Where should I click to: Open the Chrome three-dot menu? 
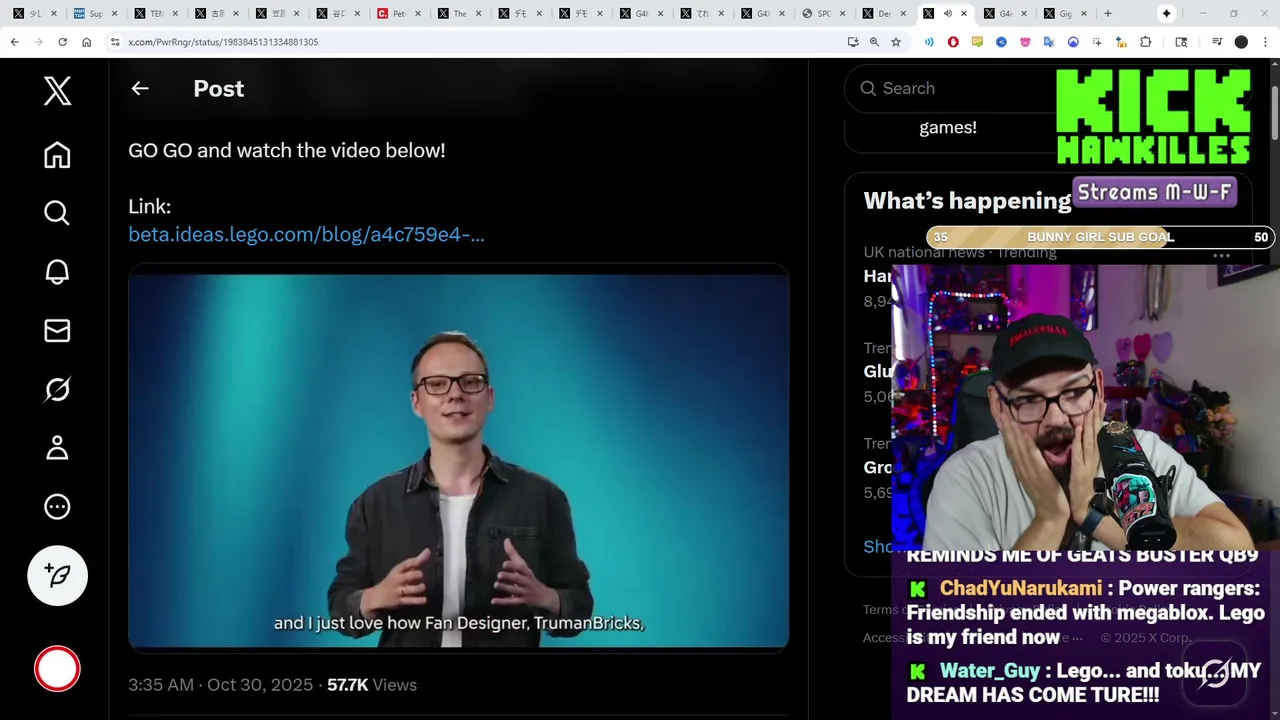coord(1265,42)
